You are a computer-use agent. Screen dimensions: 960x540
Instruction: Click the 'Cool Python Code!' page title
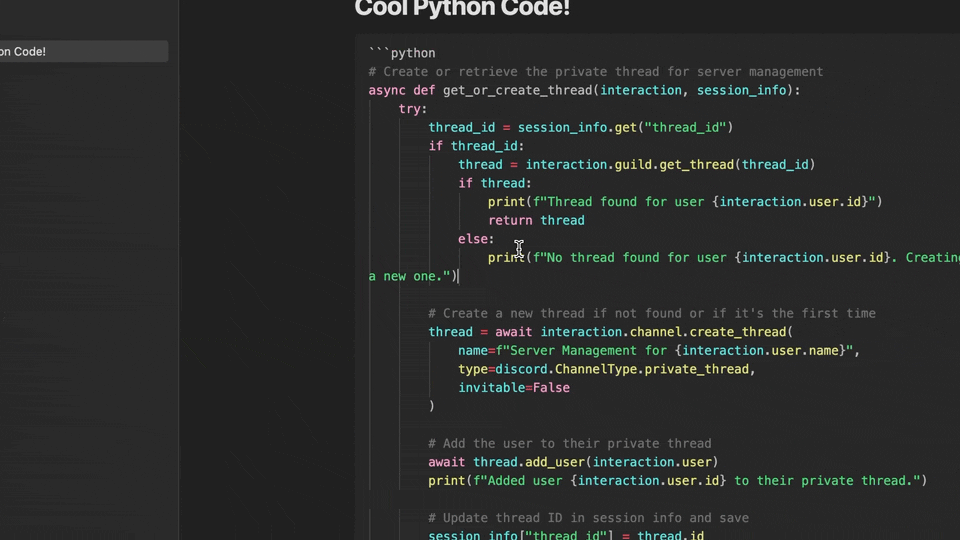pos(462,9)
